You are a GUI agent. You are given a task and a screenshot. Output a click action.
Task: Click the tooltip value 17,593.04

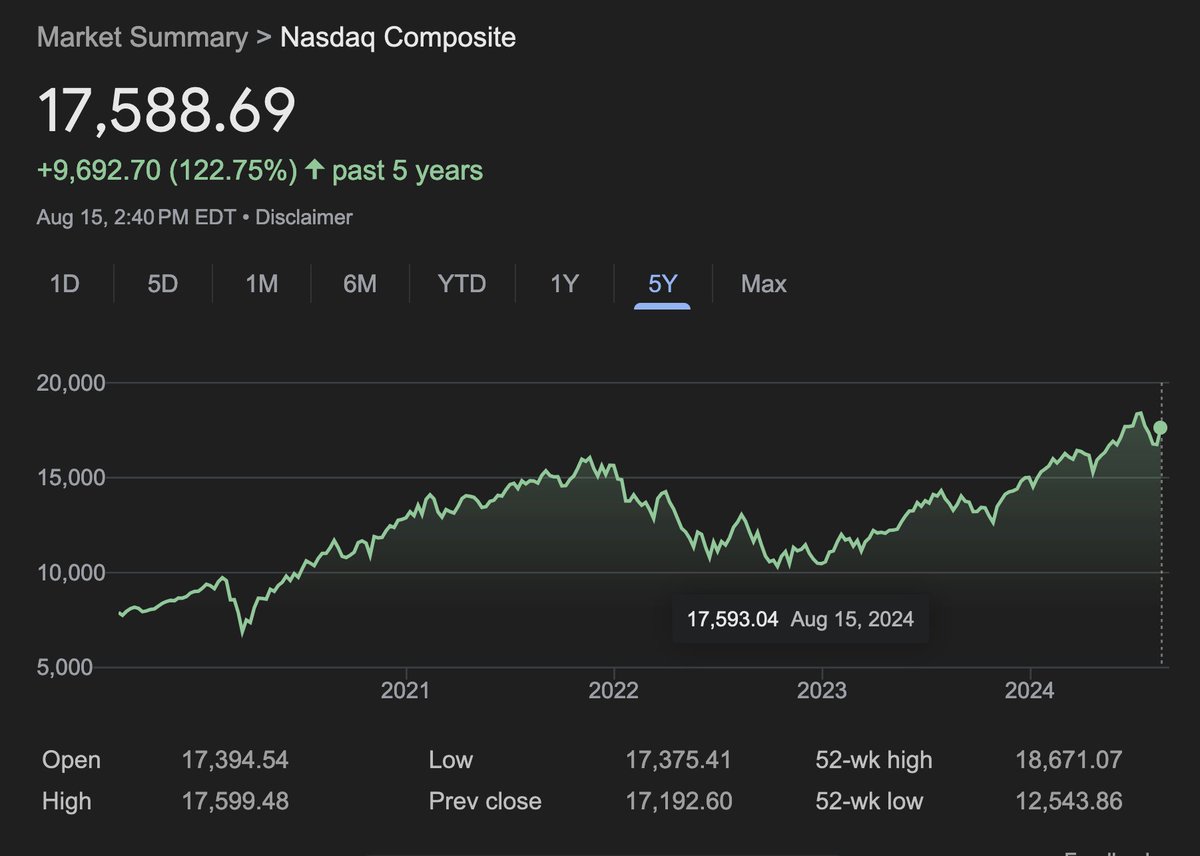[732, 619]
